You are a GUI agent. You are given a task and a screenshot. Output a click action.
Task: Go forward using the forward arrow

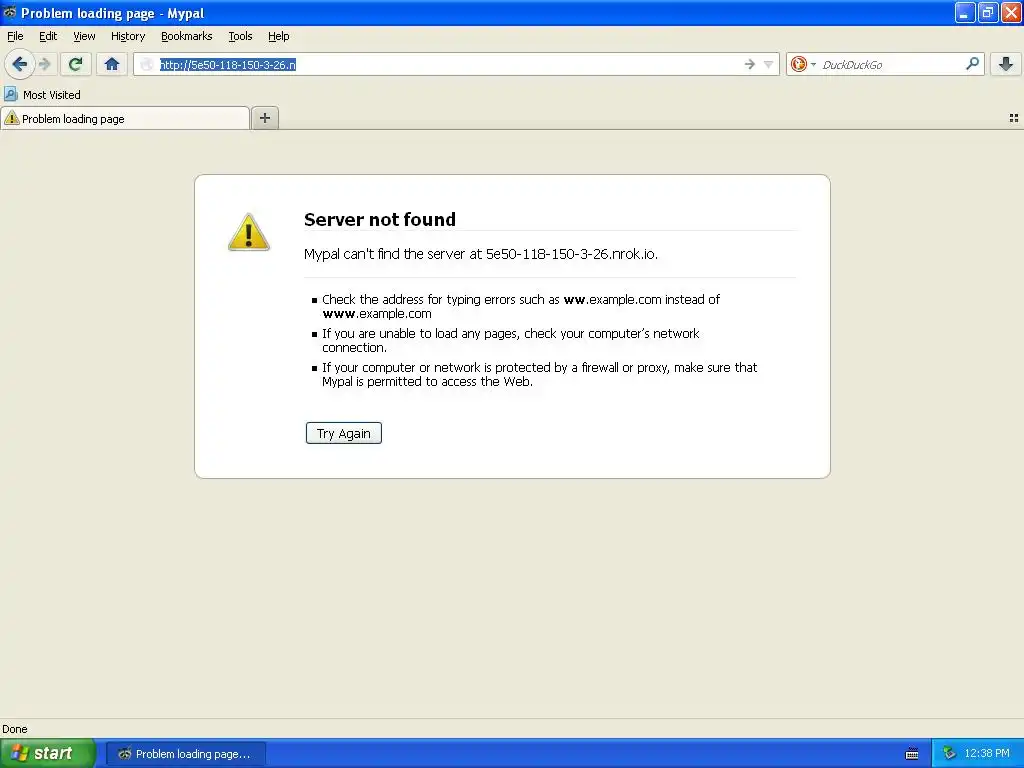[x=44, y=64]
